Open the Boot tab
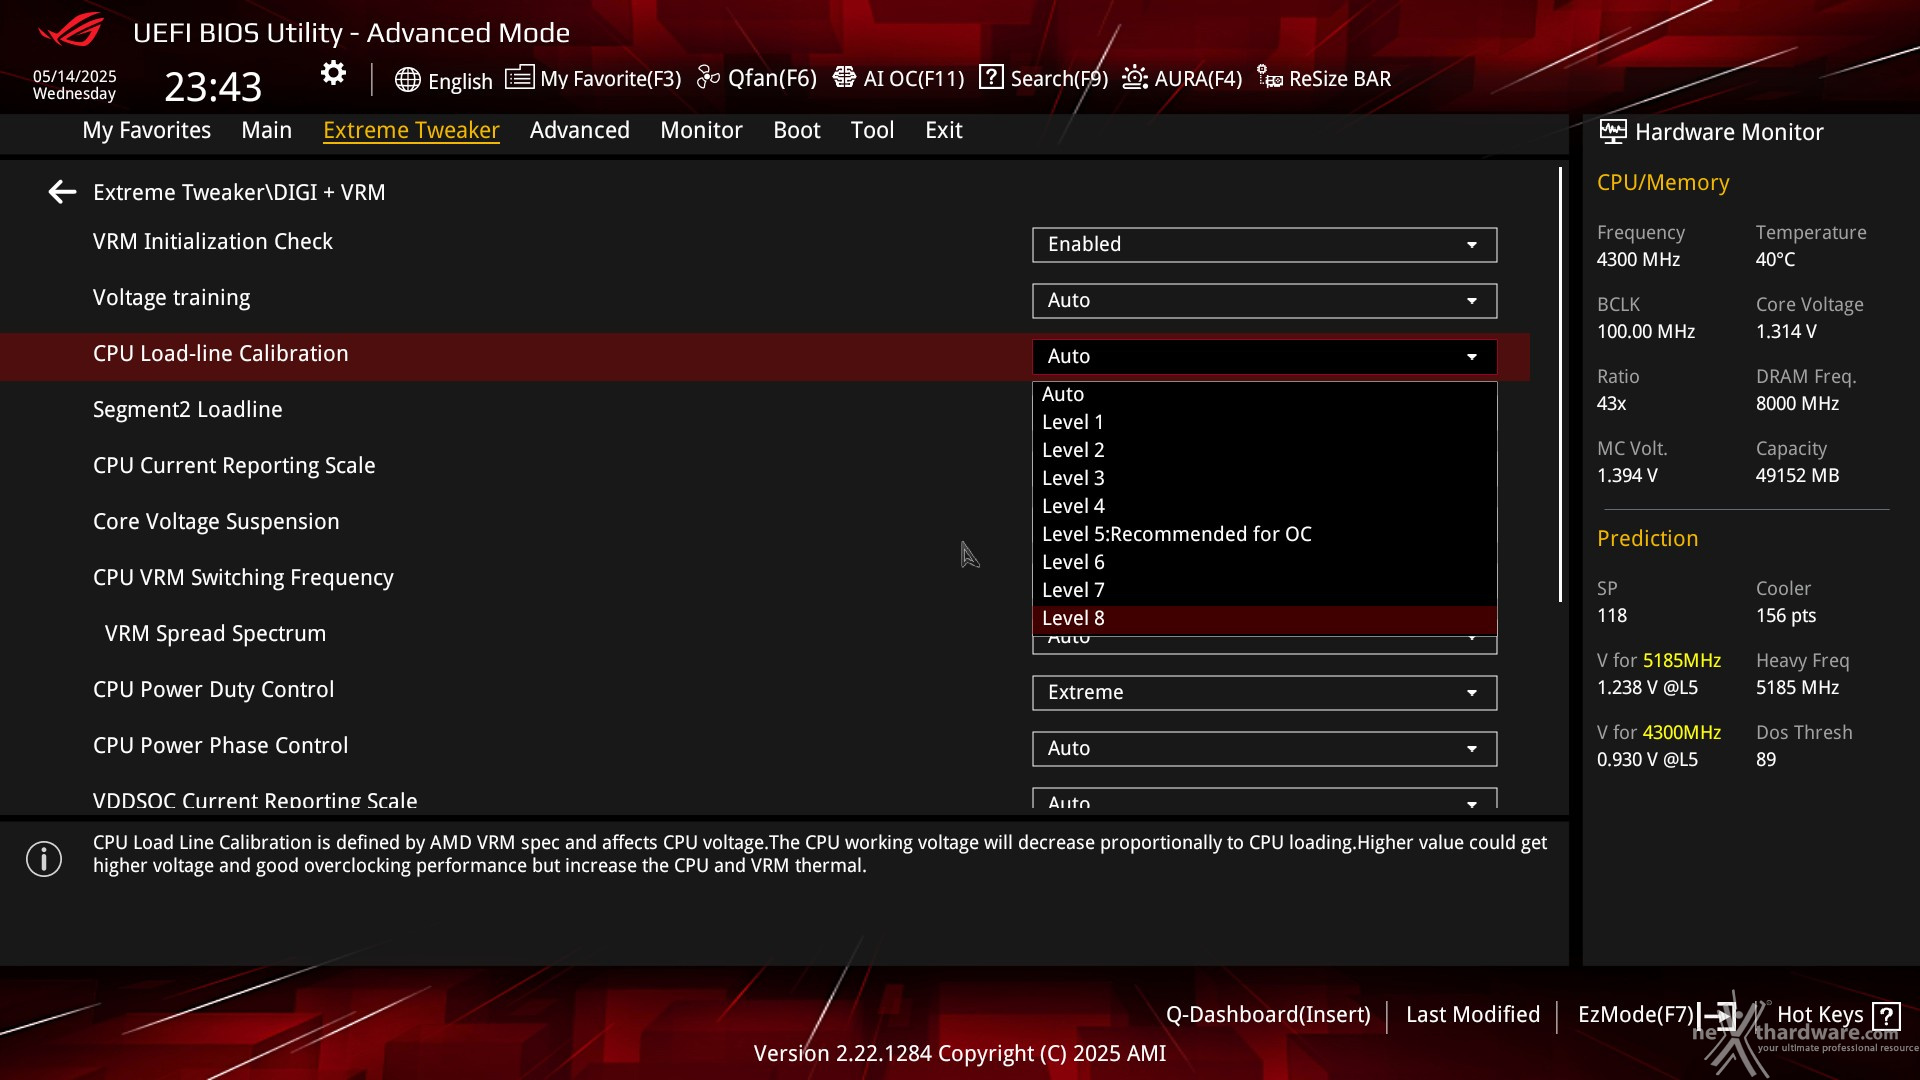Screen dimensions: 1920x1080 point(797,130)
